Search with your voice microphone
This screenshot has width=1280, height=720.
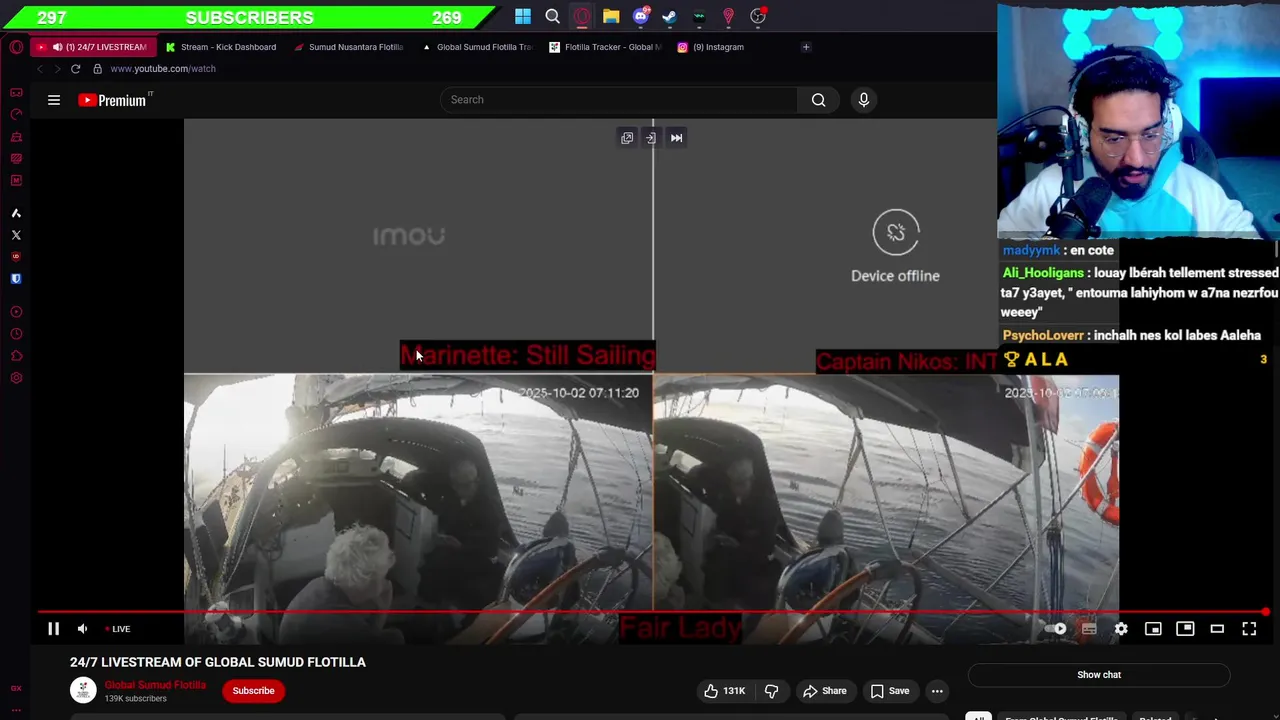tap(864, 100)
